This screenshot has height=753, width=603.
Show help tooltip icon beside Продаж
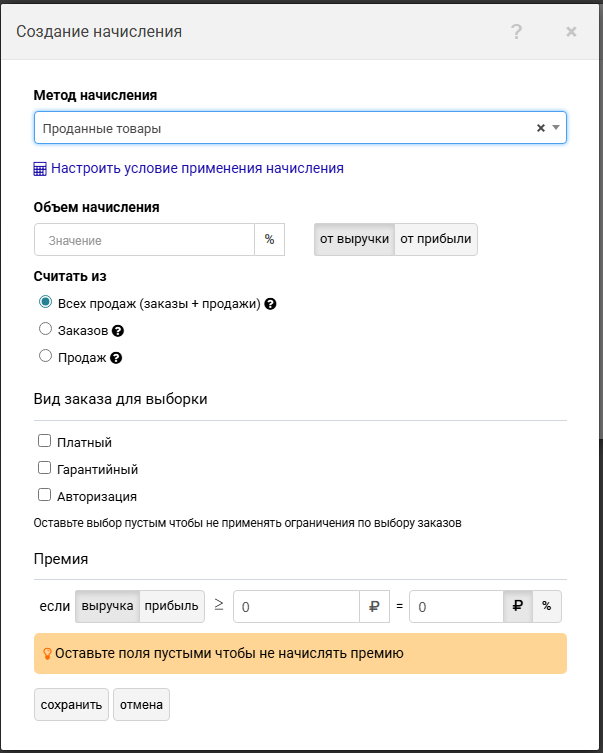click(116, 358)
